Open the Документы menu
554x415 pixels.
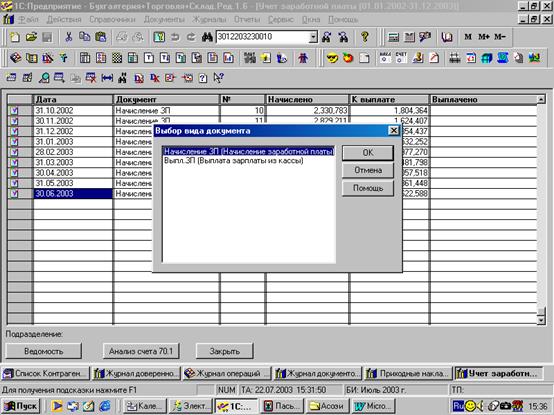tap(164, 19)
